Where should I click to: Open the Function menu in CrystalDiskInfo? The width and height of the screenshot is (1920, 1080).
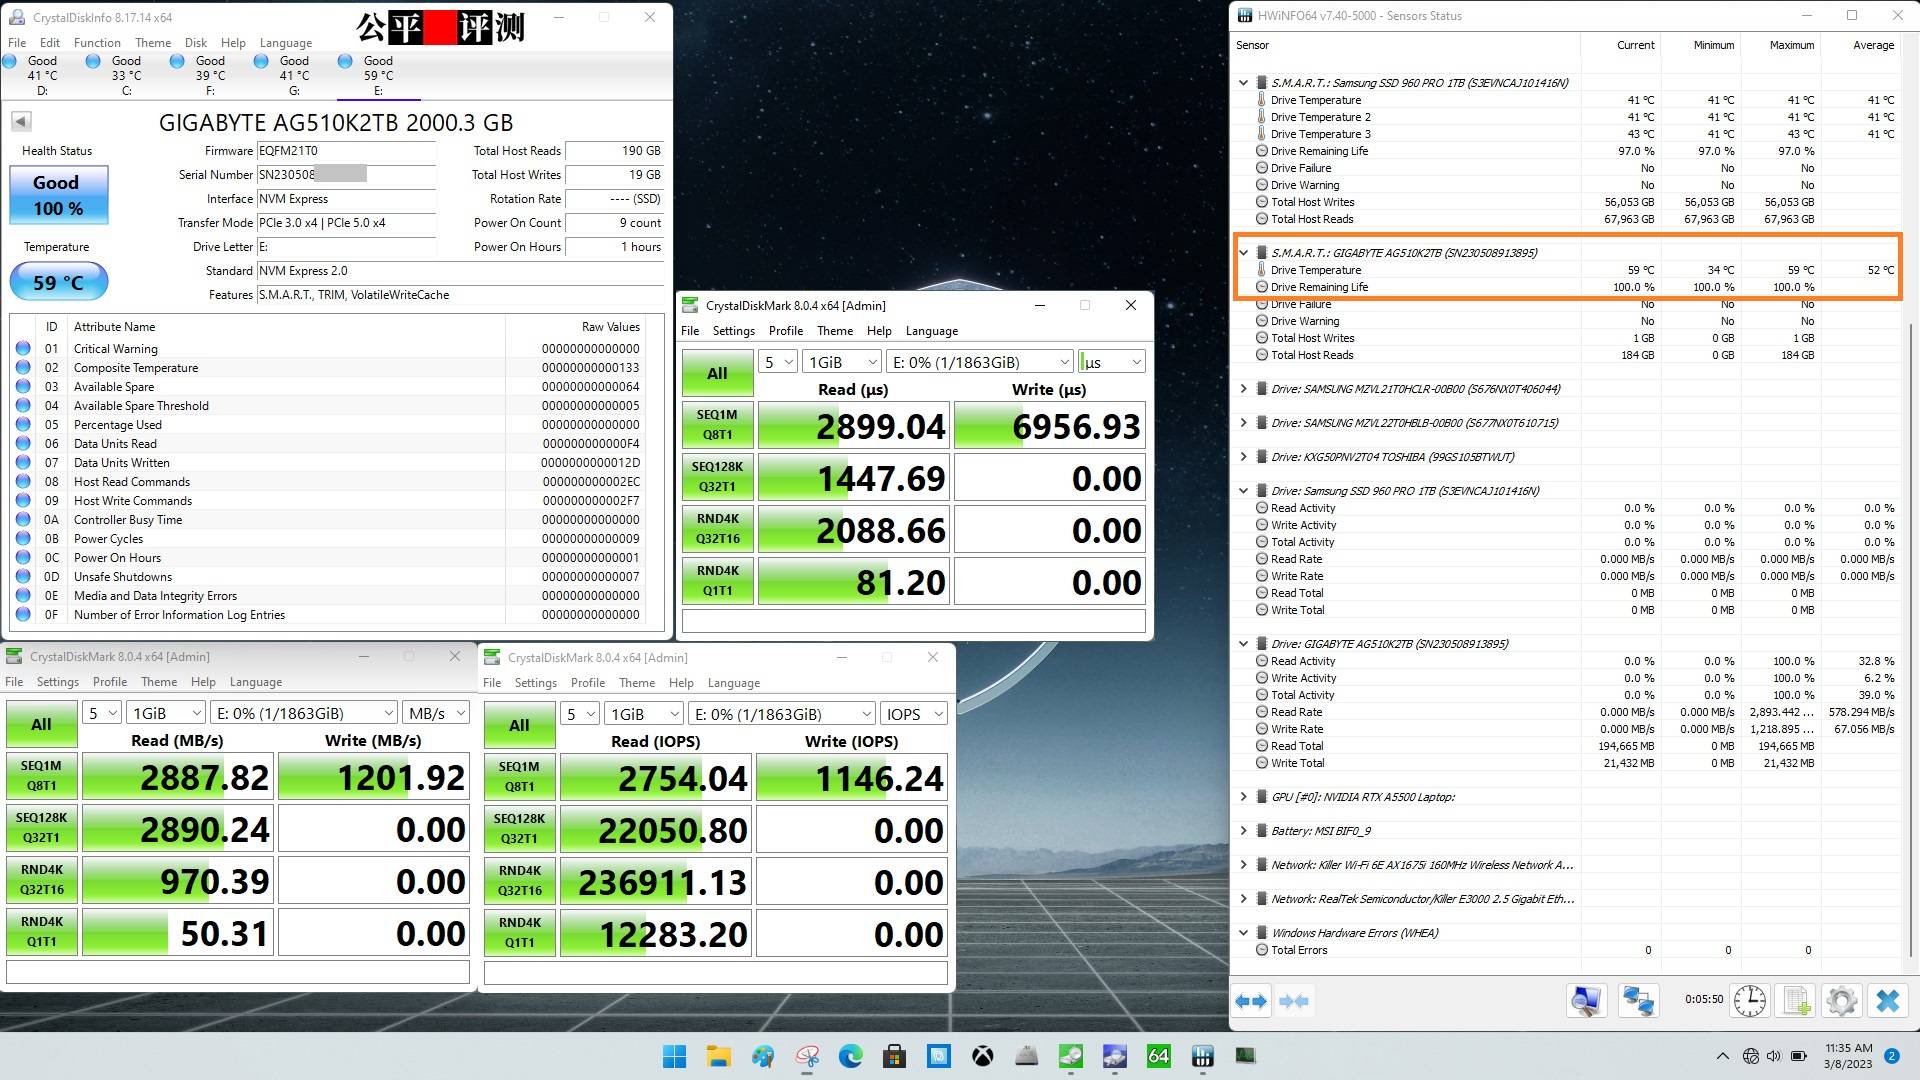(x=97, y=42)
